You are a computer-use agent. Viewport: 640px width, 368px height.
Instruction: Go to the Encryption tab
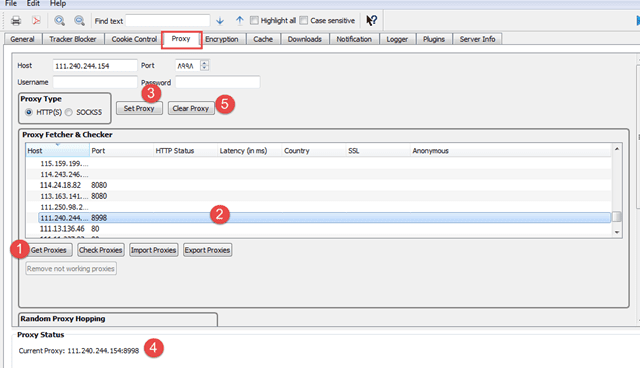click(x=222, y=39)
